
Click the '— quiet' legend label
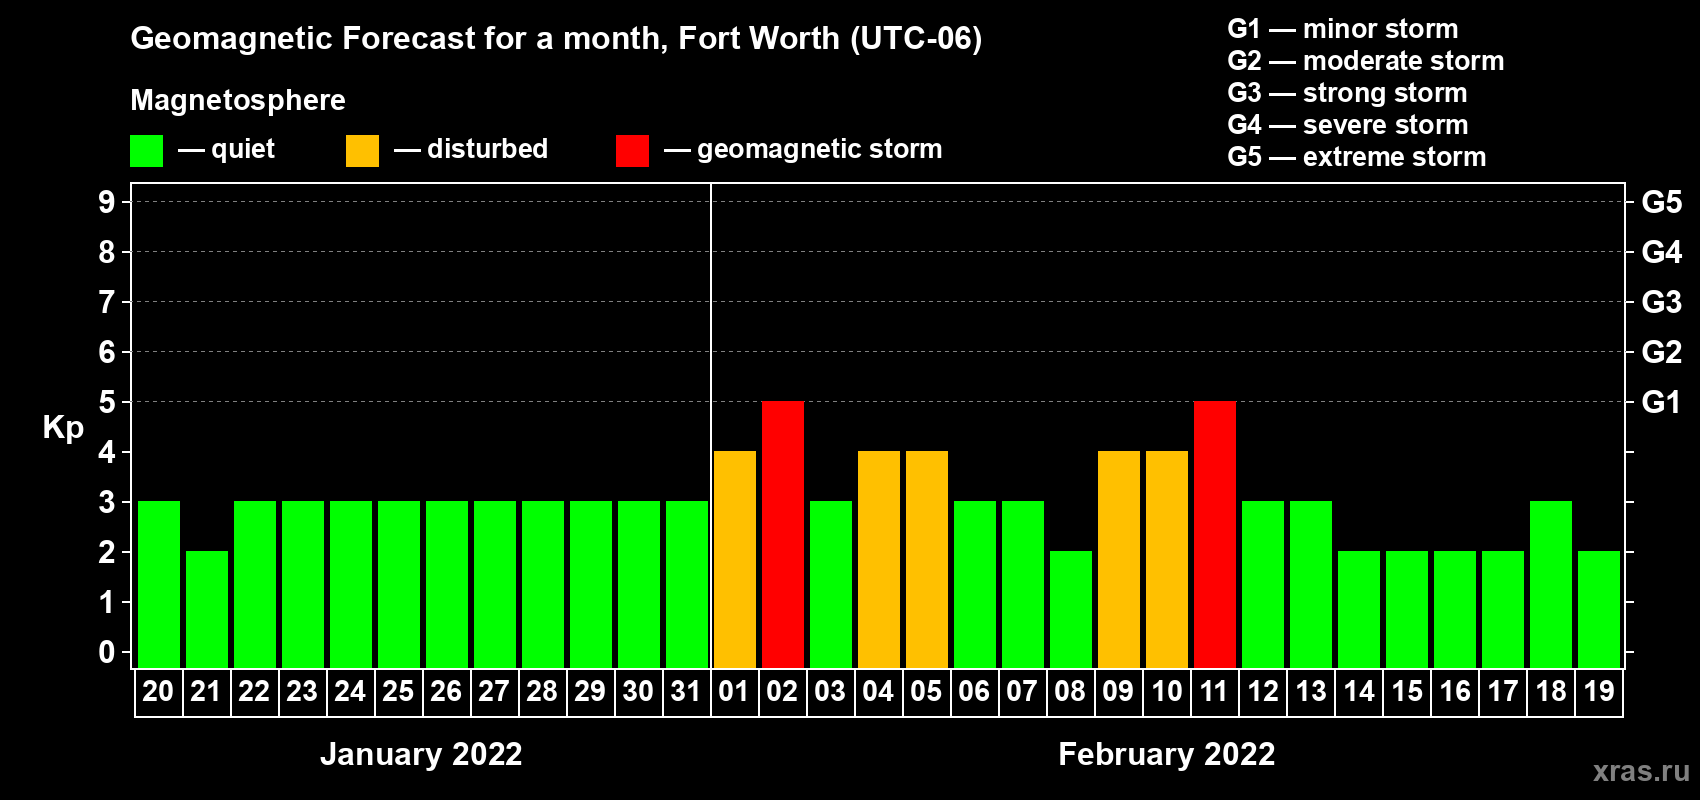click(x=226, y=150)
